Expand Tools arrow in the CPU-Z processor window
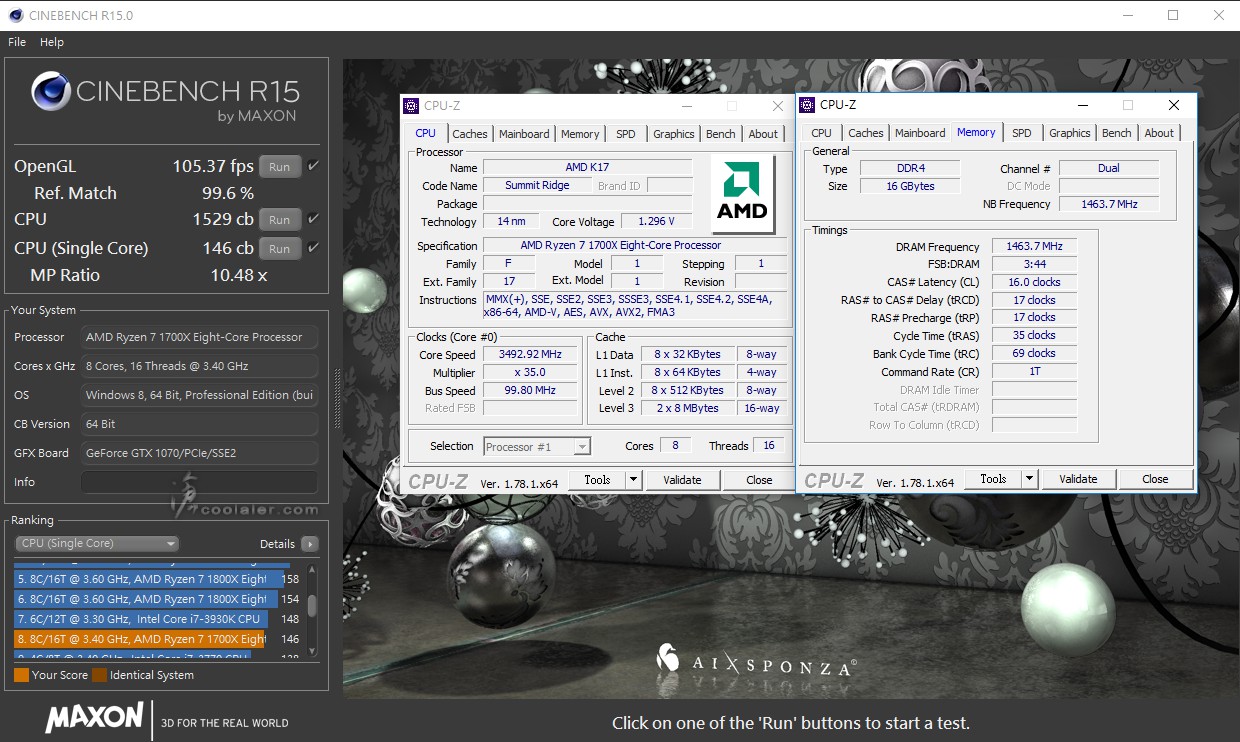 [x=633, y=480]
